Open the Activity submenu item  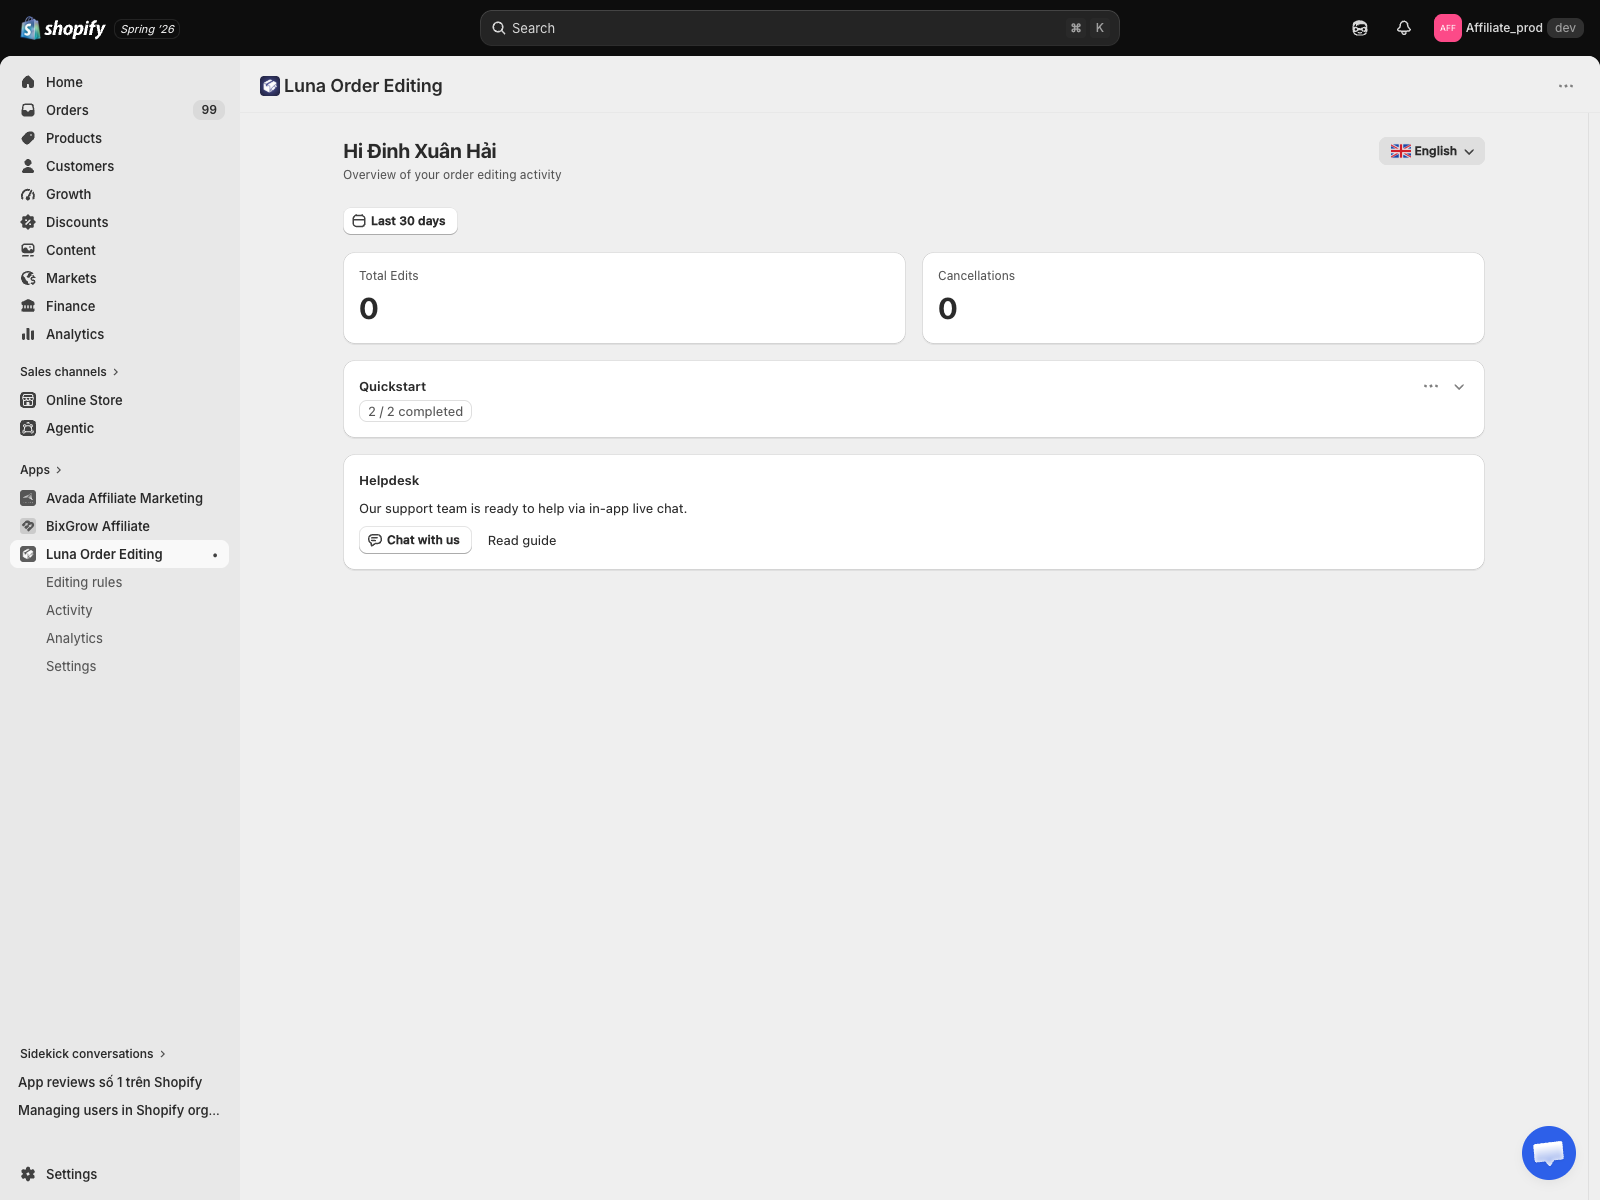point(69,610)
